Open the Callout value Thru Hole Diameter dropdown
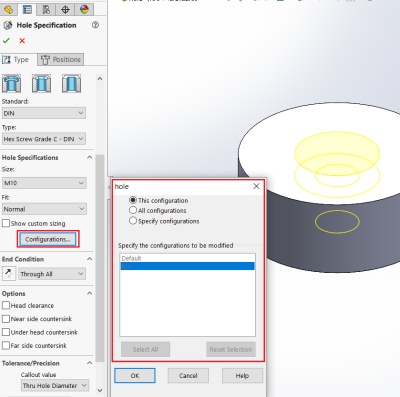400x397 pixels. click(55, 385)
